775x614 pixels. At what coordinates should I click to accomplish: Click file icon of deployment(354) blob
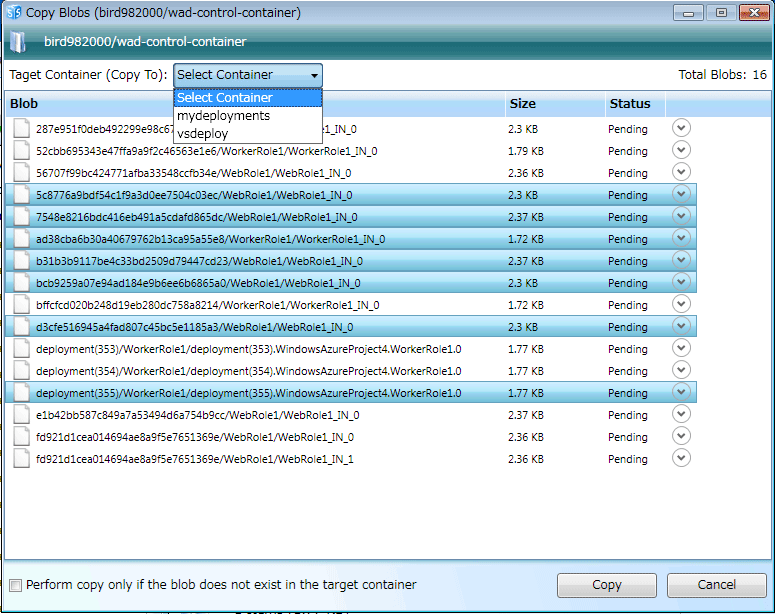point(21,370)
